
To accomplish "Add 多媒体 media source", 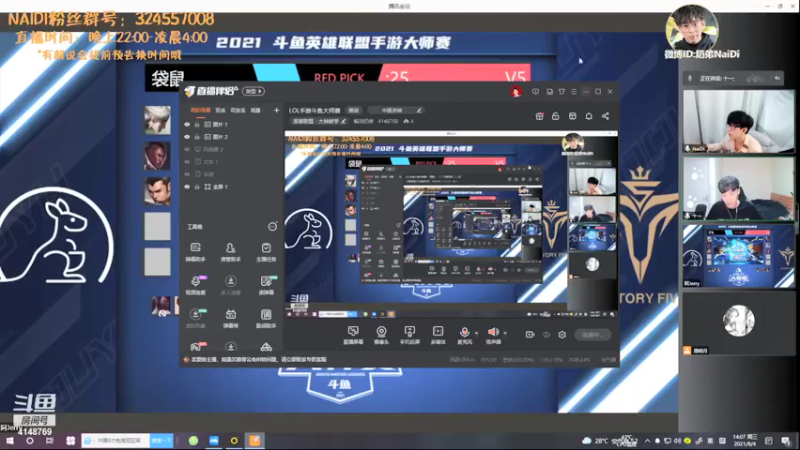I will pyautogui.click(x=438, y=335).
